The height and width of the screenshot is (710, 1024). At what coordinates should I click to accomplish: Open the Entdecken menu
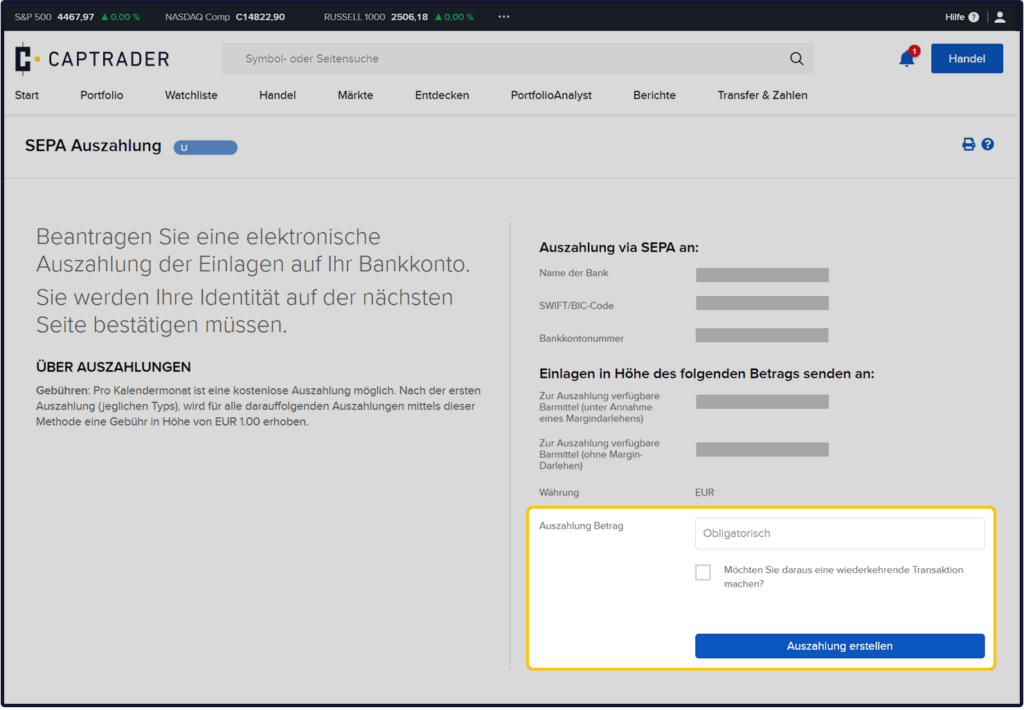click(442, 95)
